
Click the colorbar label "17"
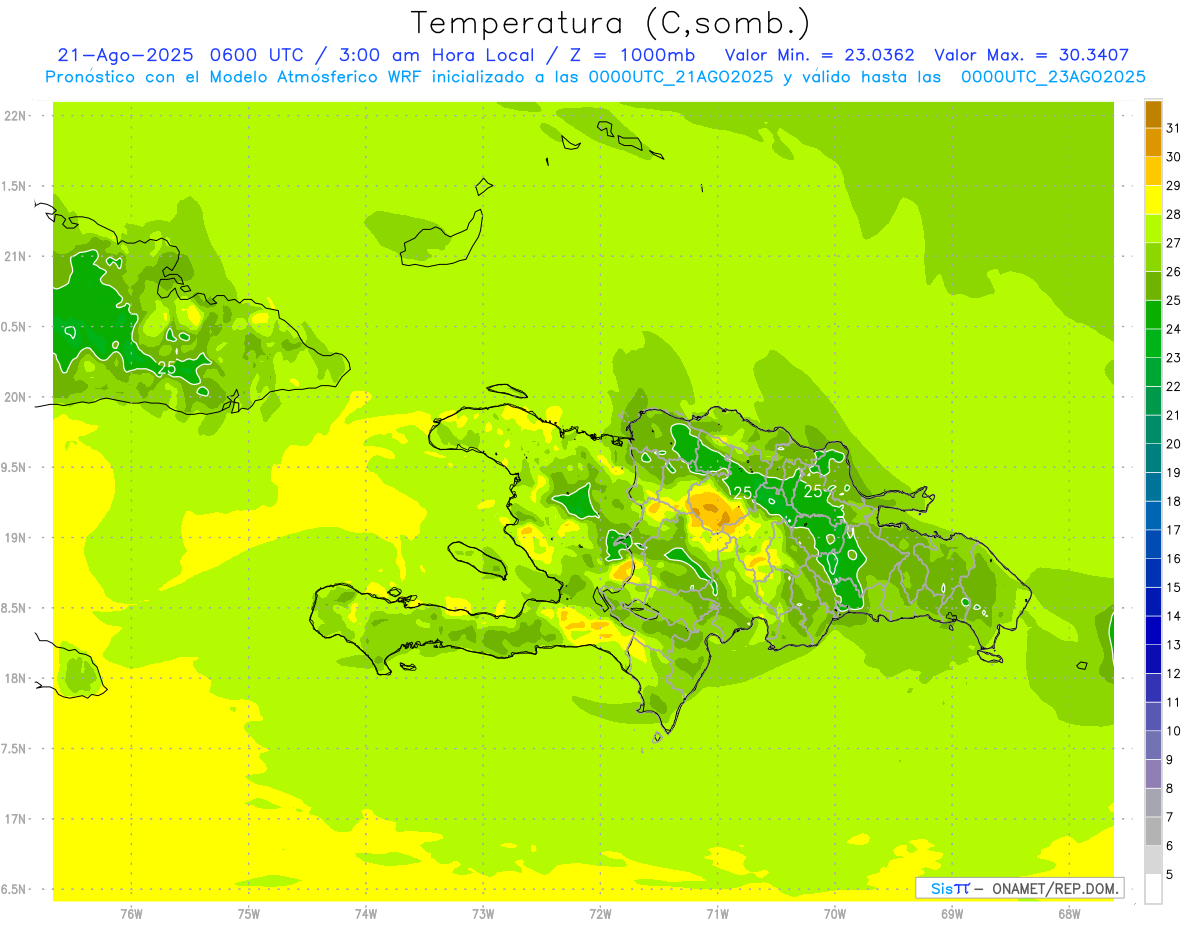[x=1173, y=530]
